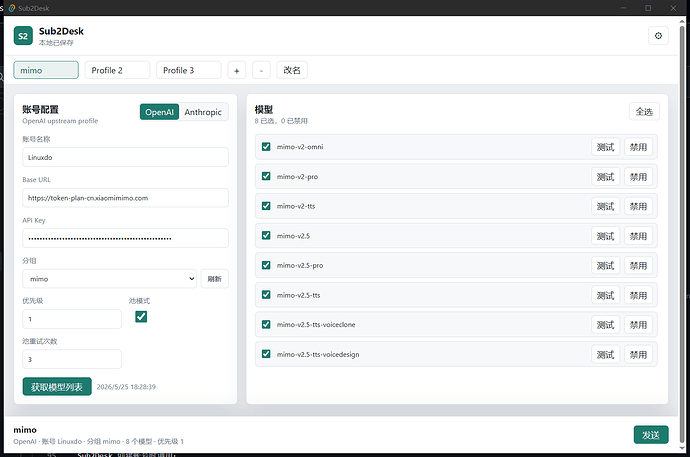This screenshot has width=690, height=457.
Task: Click the 改名 rename button
Action: pos(292,70)
